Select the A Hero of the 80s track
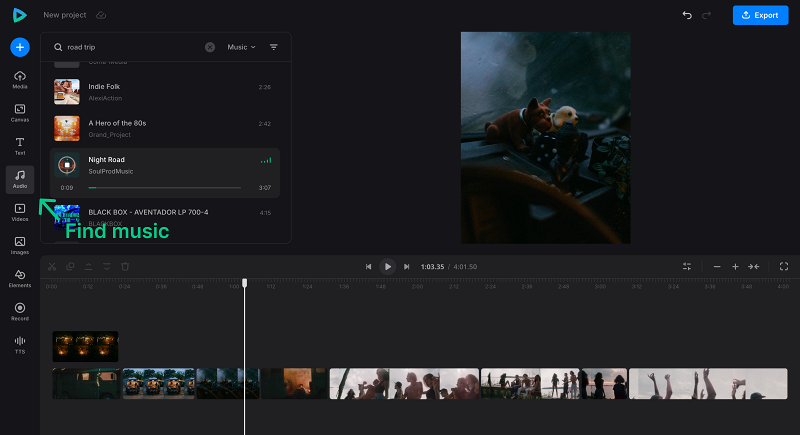The image size is (800, 435). click(x=165, y=129)
